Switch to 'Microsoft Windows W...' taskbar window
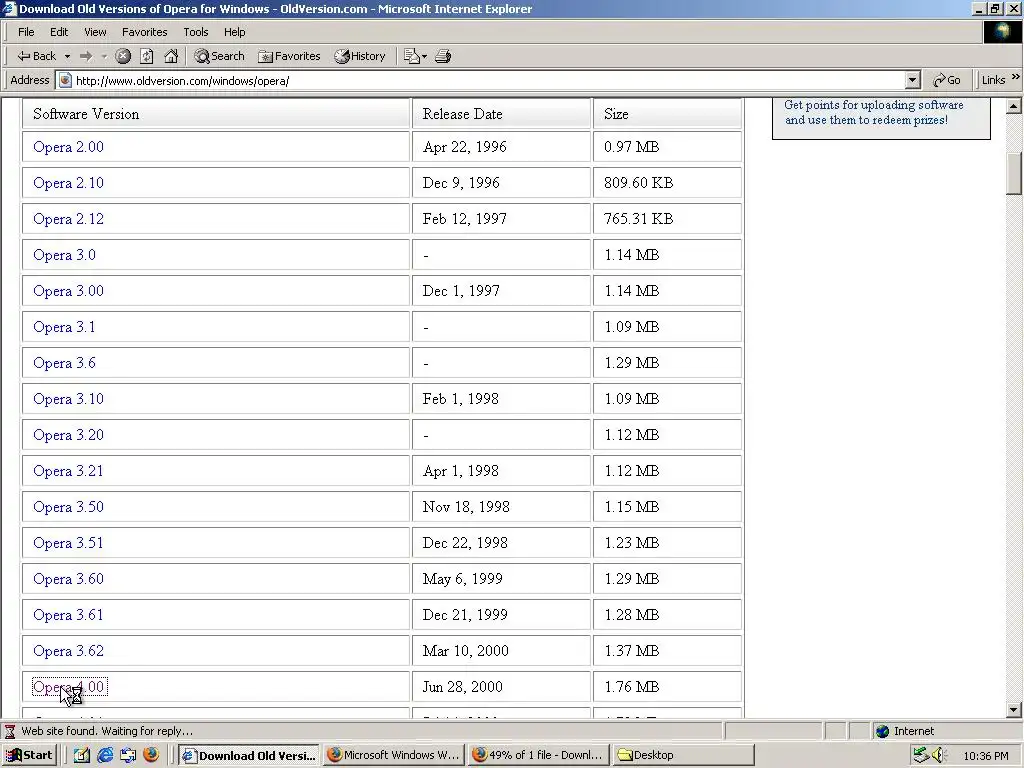The height and width of the screenshot is (768, 1024). click(x=394, y=755)
